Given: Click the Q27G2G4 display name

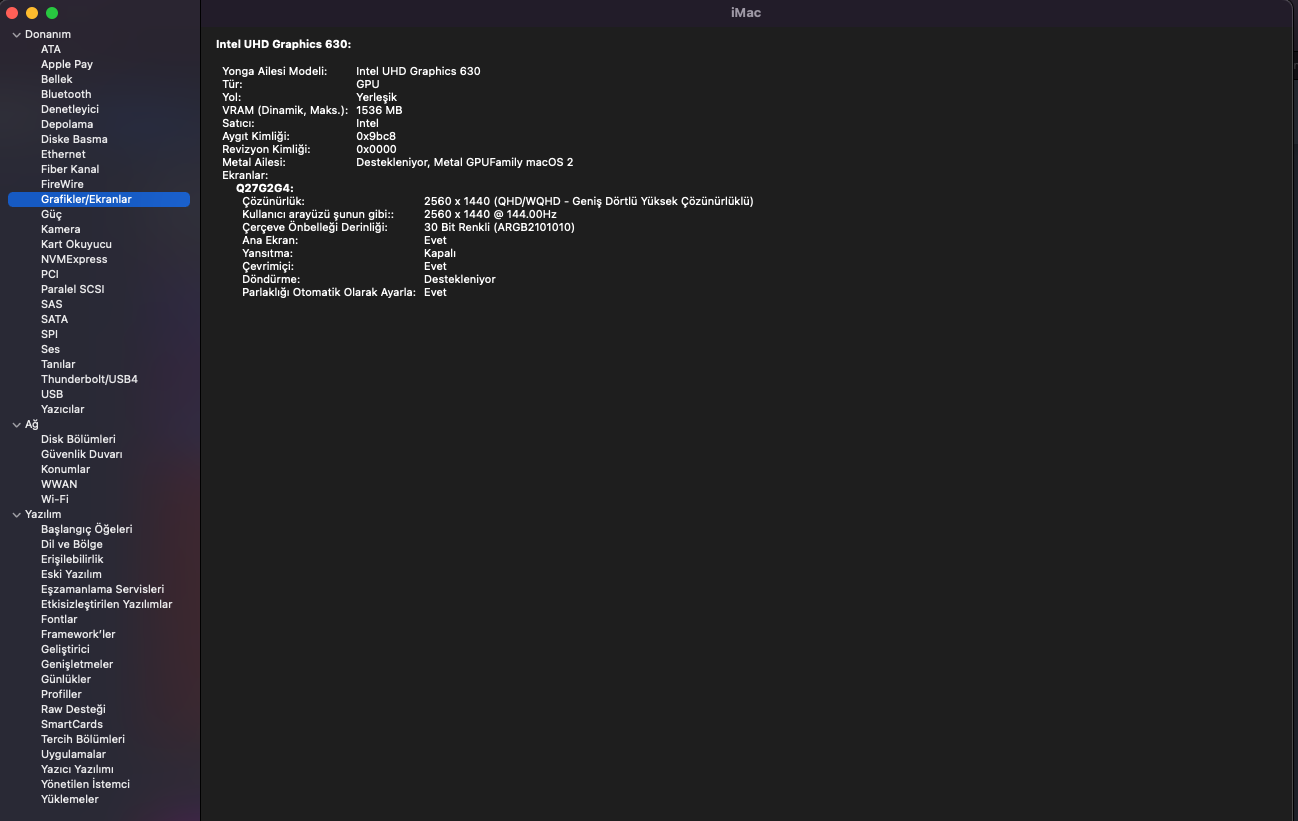Looking at the screenshot, I should point(265,188).
